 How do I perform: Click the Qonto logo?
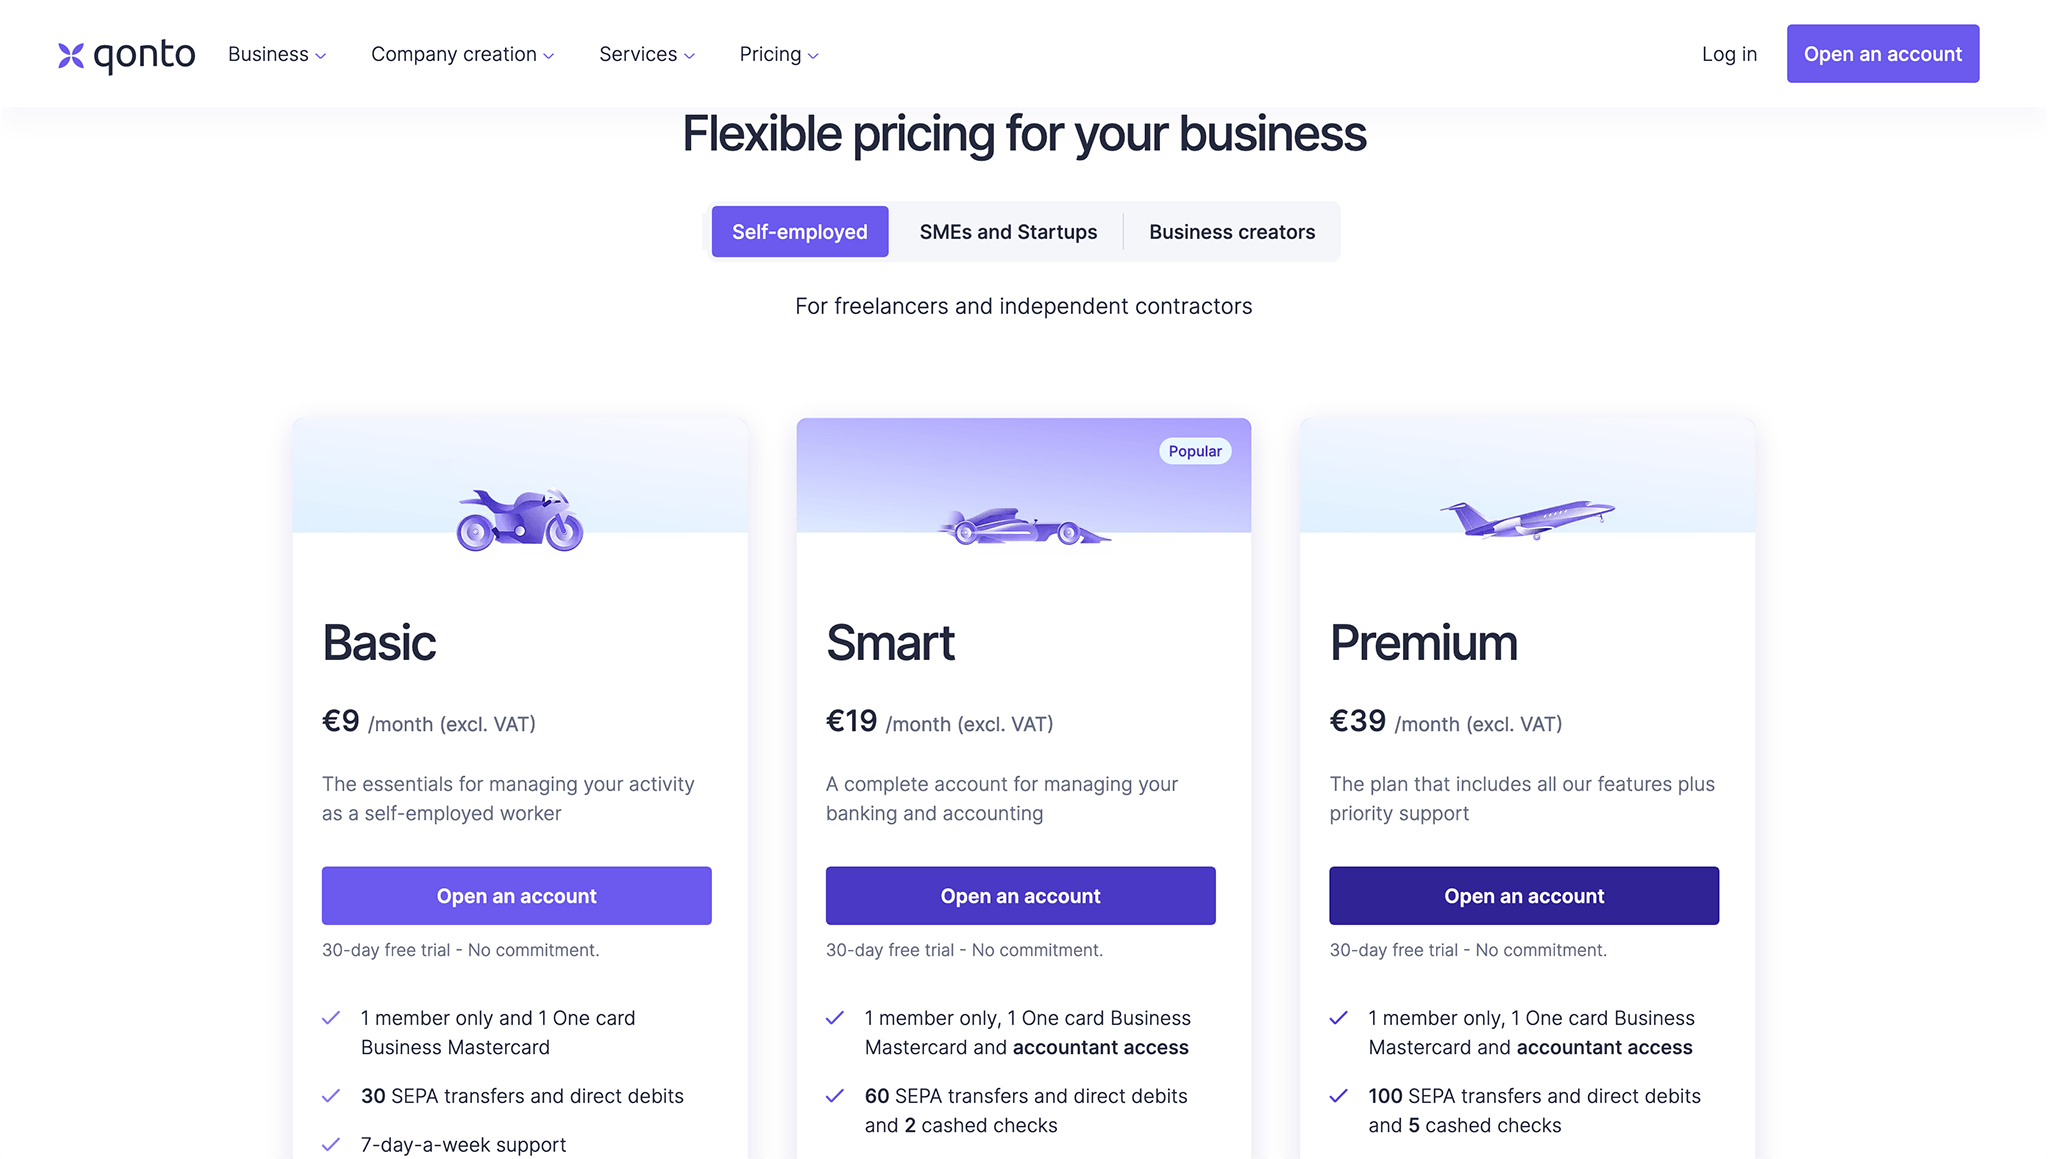tap(126, 53)
